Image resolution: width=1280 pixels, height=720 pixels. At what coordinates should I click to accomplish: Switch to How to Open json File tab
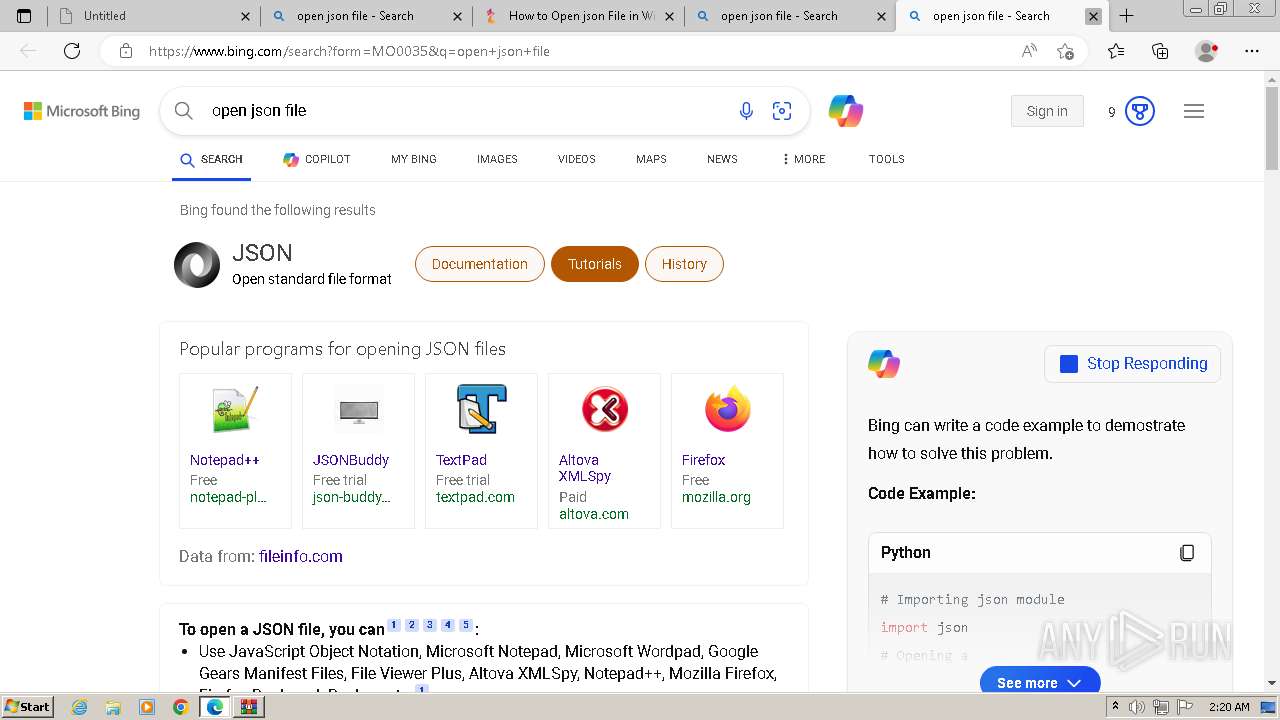pyautogui.click(x=579, y=16)
